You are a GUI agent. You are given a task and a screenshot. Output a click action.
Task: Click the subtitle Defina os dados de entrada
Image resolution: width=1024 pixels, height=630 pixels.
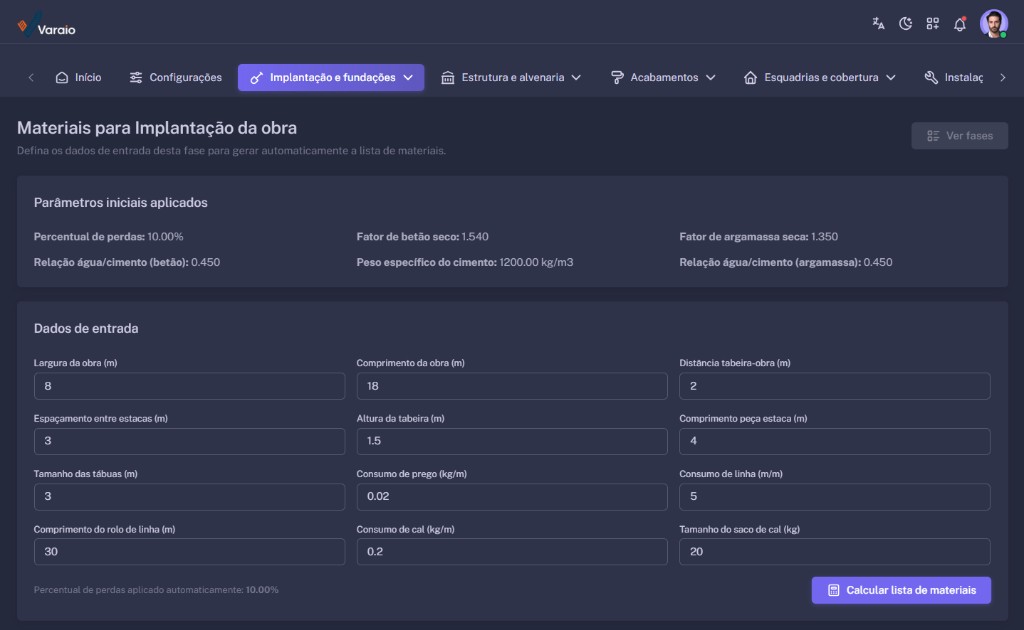pyautogui.click(x=231, y=151)
